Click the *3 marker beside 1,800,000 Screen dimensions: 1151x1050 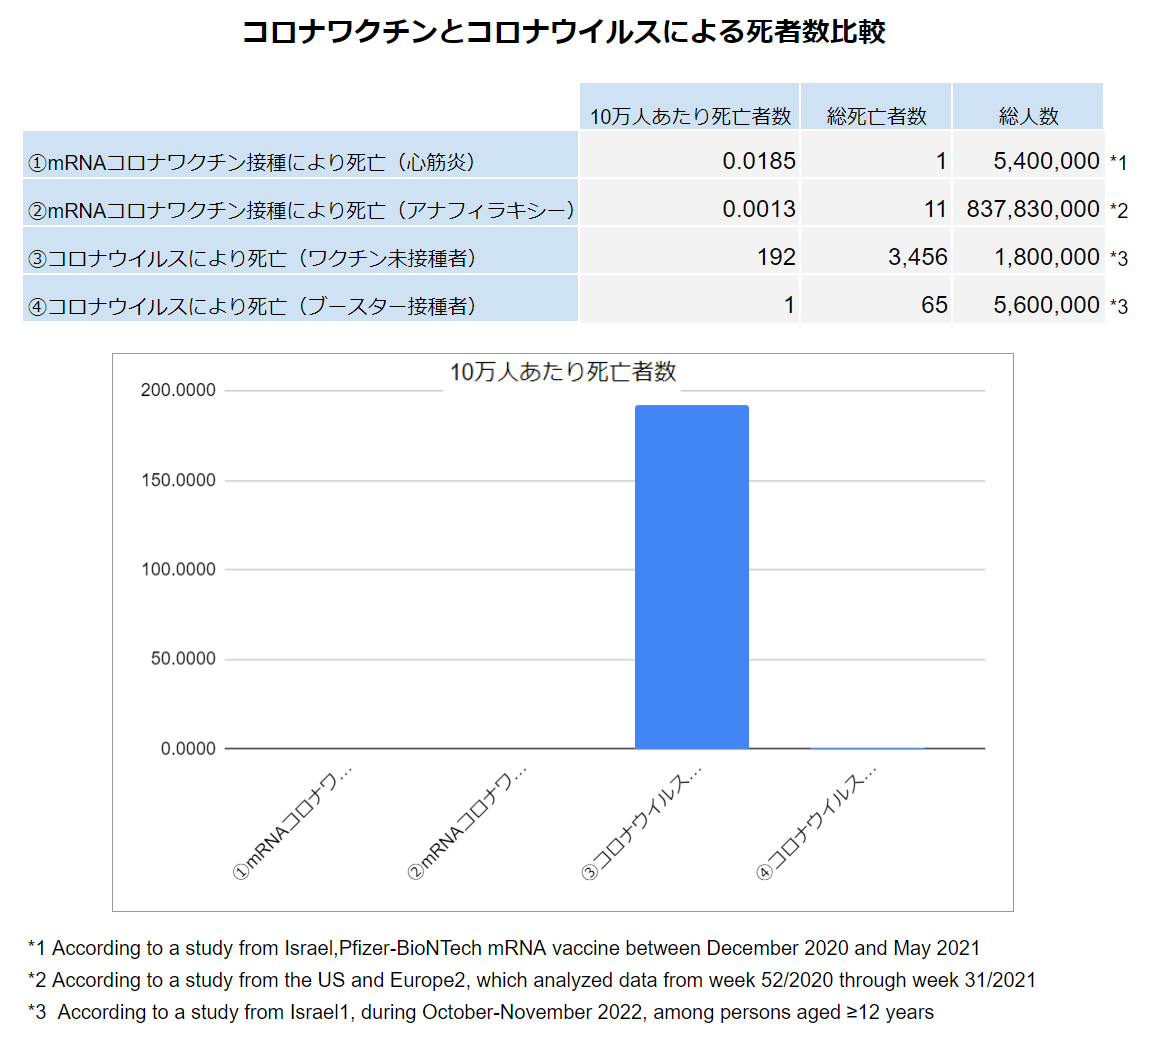pyautogui.click(x=1118, y=258)
